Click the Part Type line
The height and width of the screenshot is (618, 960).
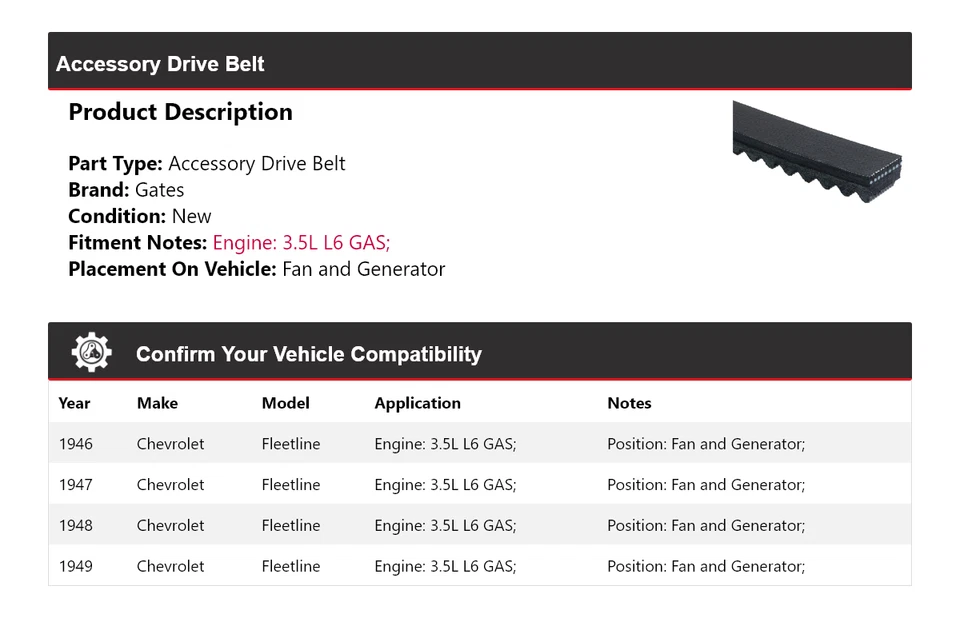pyautogui.click(x=207, y=164)
